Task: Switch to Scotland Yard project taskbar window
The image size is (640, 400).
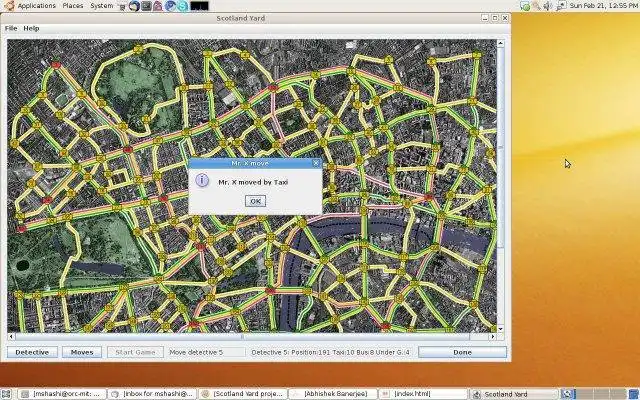Action: point(243,394)
